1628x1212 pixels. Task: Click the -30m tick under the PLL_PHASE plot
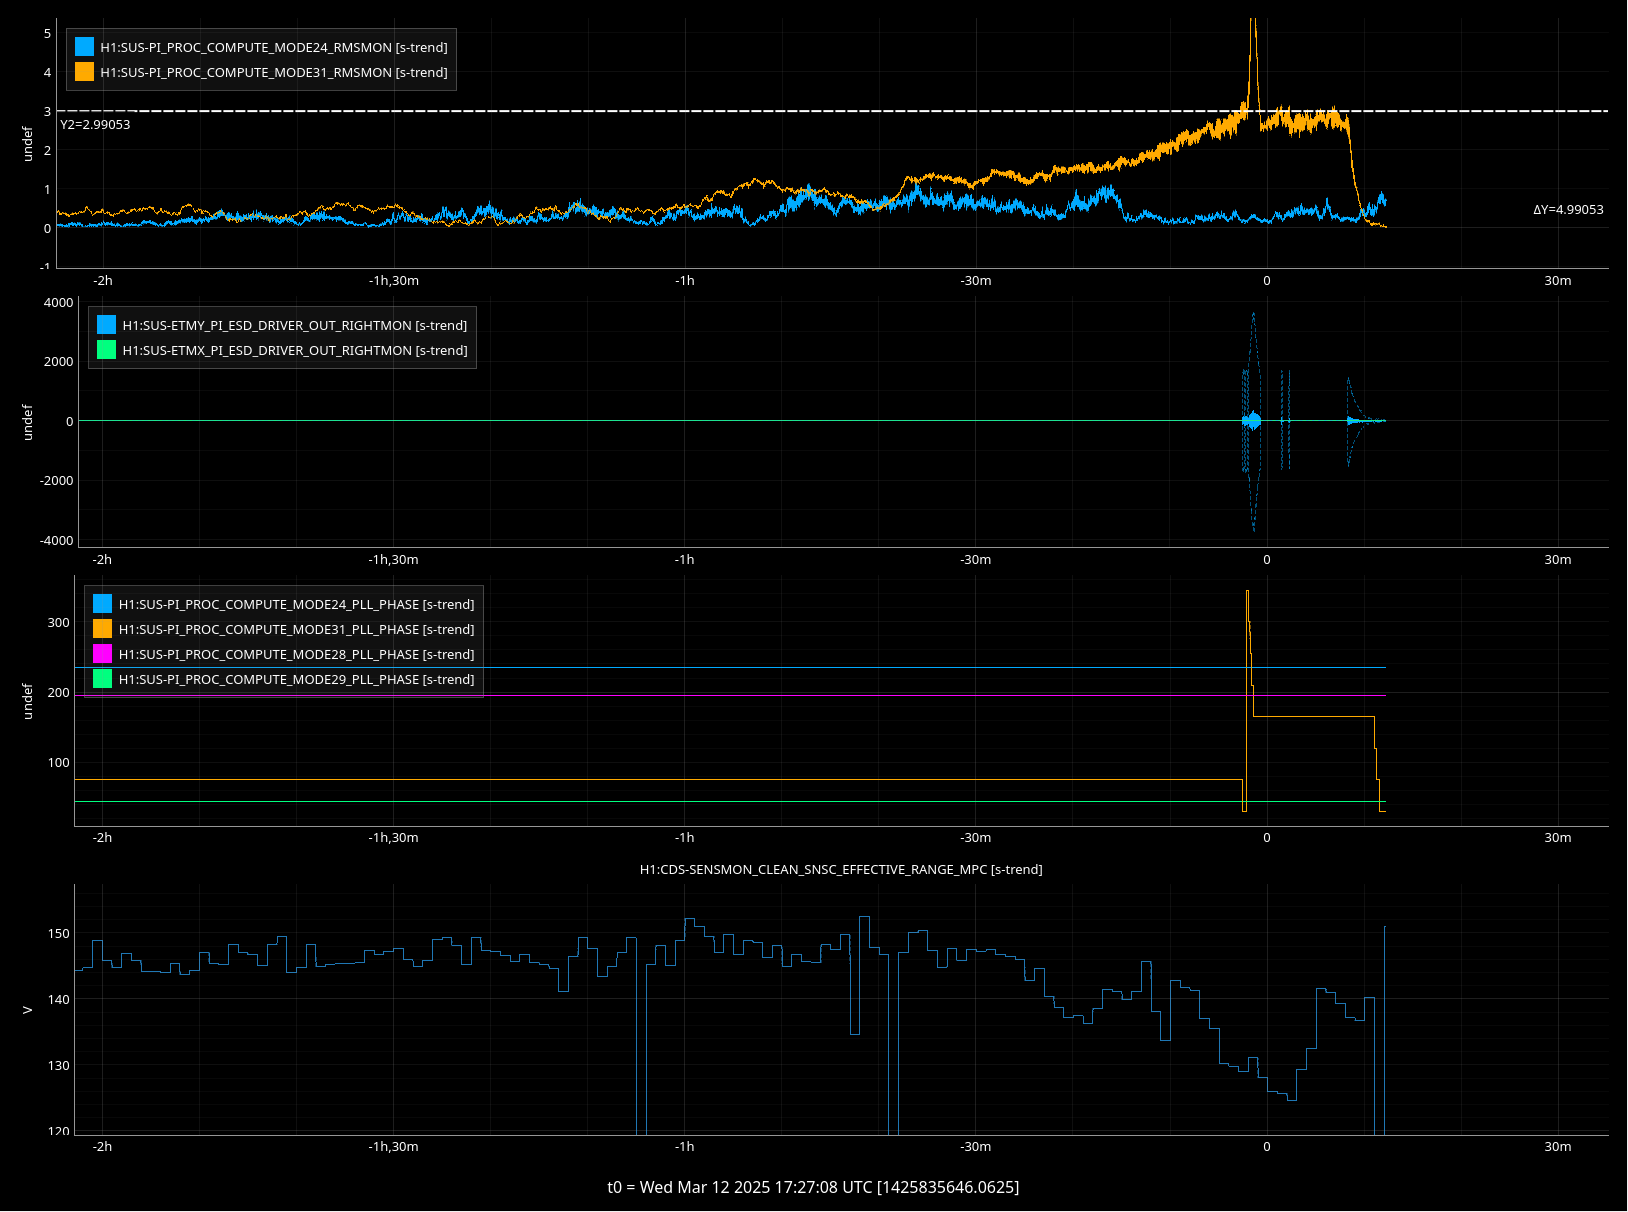(x=976, y=838)
